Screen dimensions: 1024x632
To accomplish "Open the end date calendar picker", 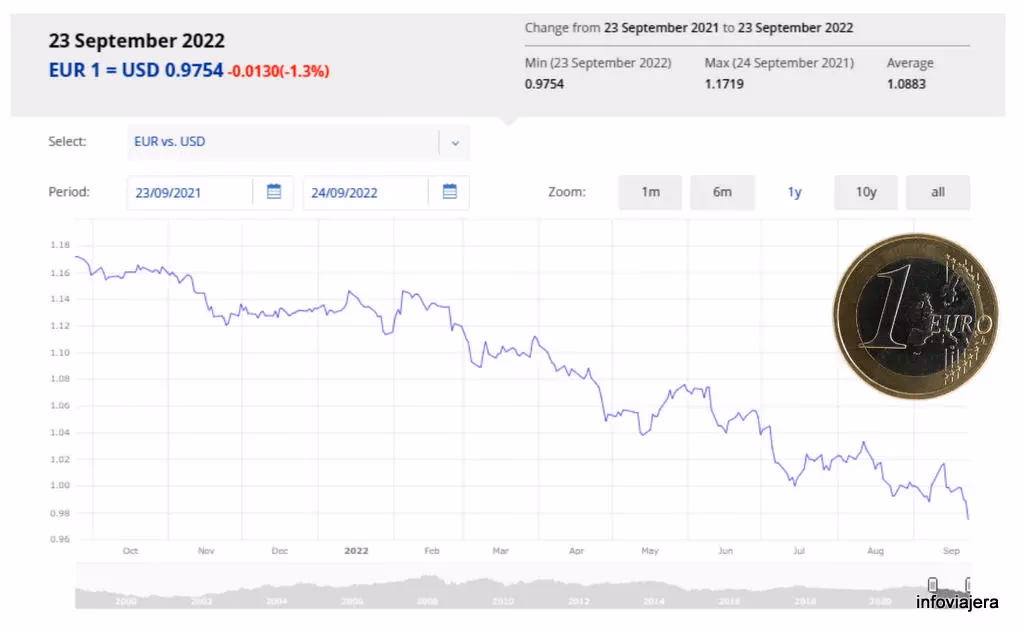I will (449, 192).
